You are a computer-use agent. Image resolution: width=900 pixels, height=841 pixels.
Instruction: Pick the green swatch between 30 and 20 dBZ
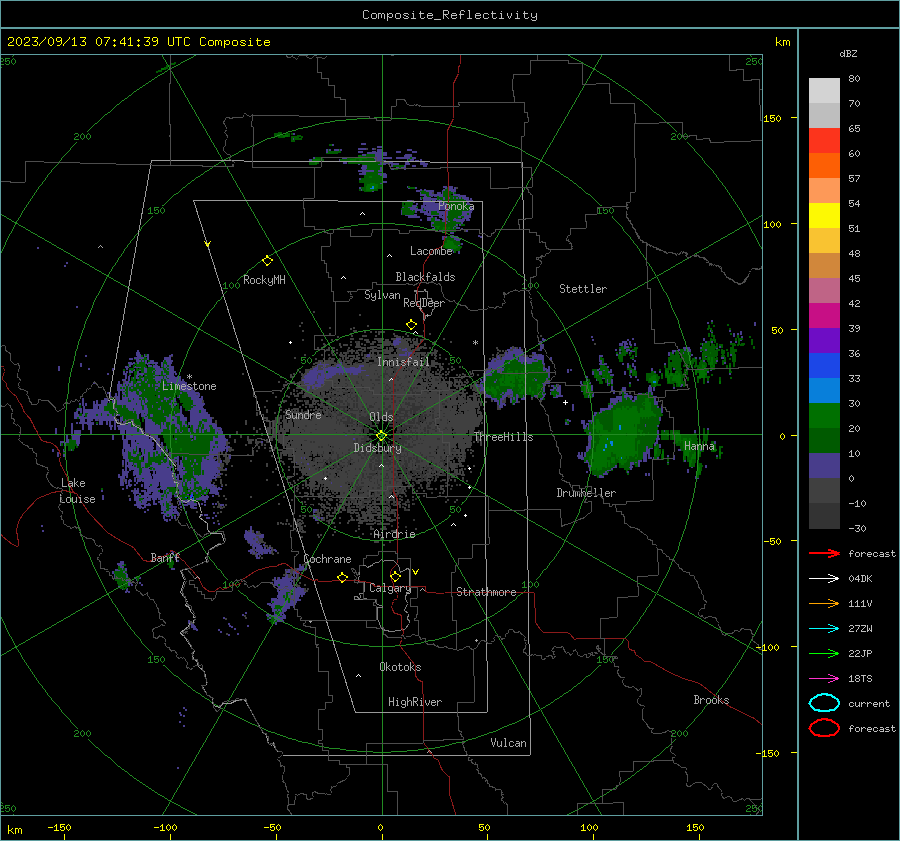[824, 416]
